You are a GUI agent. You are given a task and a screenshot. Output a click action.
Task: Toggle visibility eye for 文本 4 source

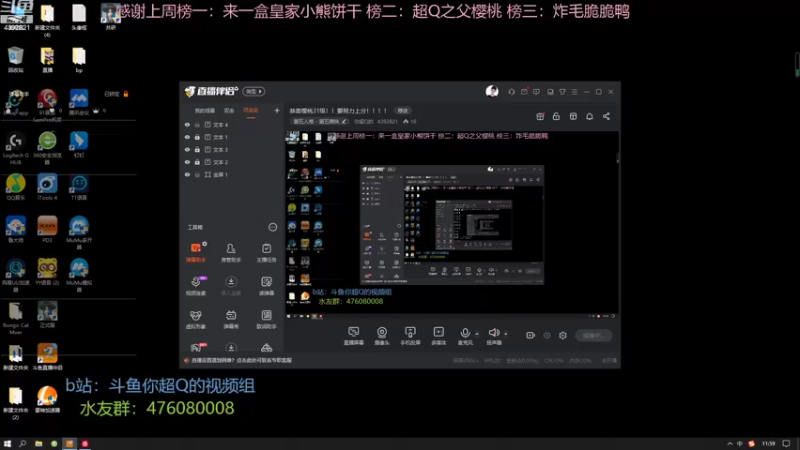(x=187, y=124)
